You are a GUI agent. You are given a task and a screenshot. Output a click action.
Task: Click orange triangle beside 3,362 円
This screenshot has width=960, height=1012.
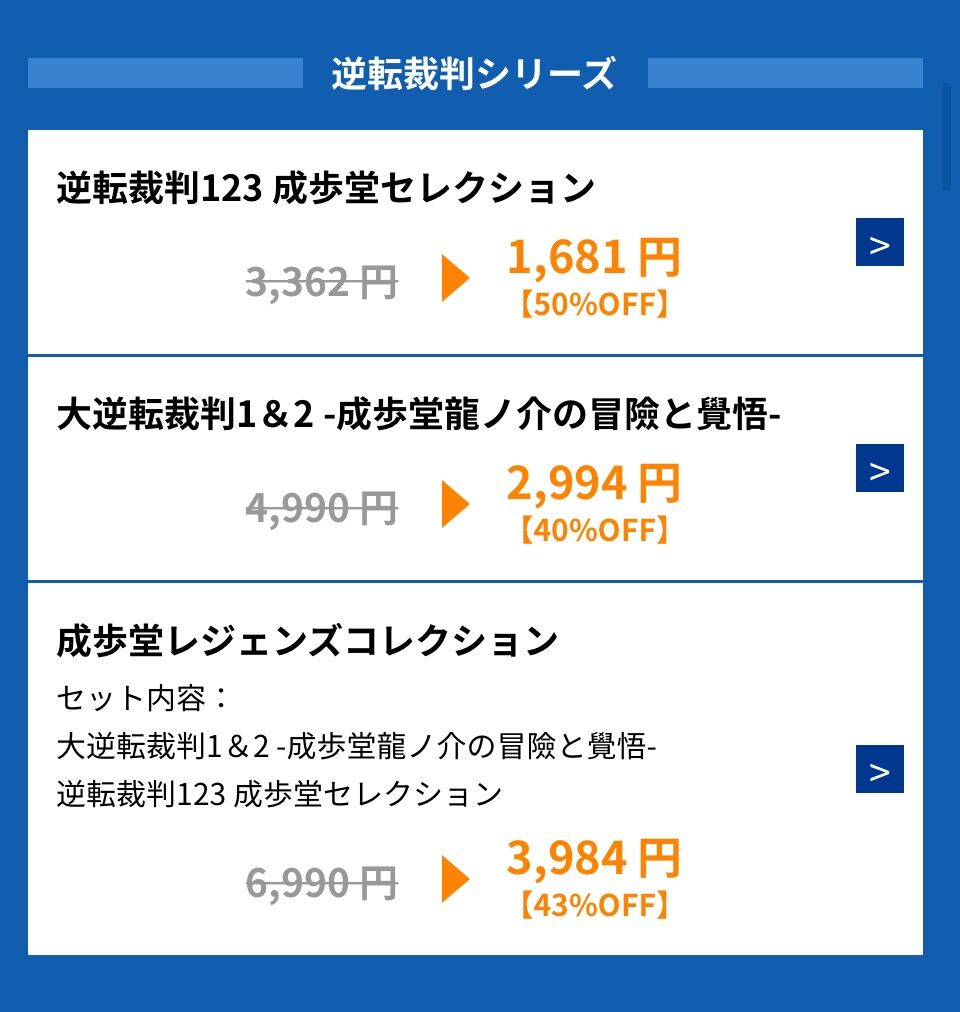[x=455, y=278]
